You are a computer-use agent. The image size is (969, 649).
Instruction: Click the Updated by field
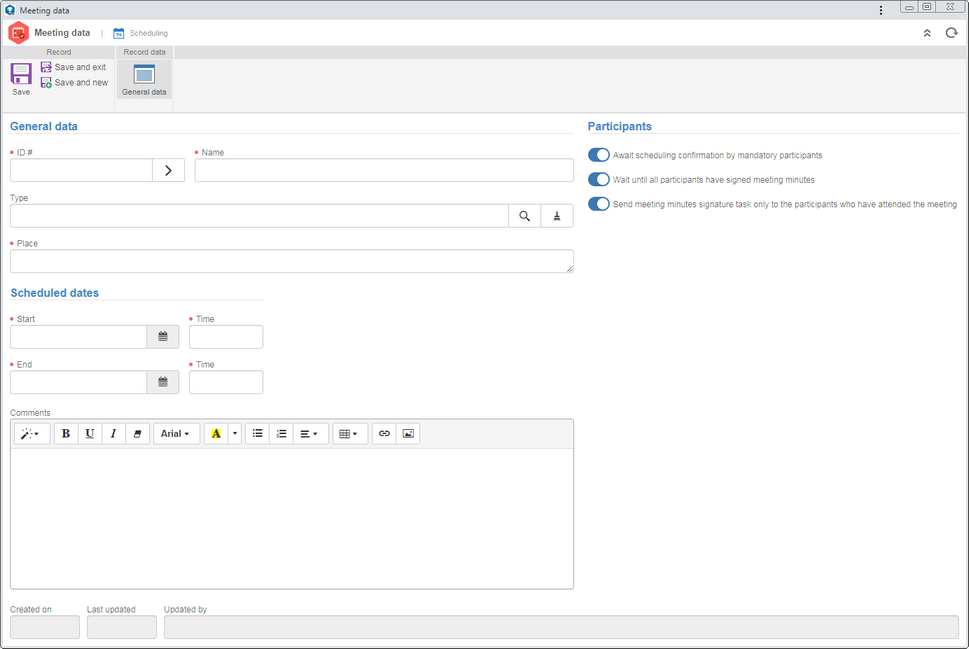561,627
